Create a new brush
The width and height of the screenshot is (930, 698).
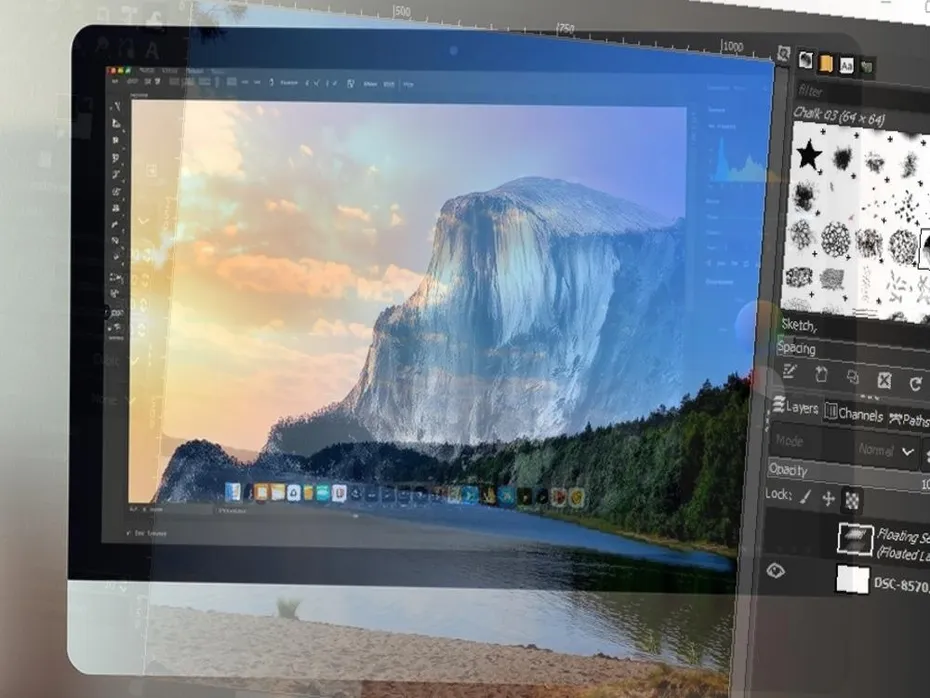click(822, 374)
